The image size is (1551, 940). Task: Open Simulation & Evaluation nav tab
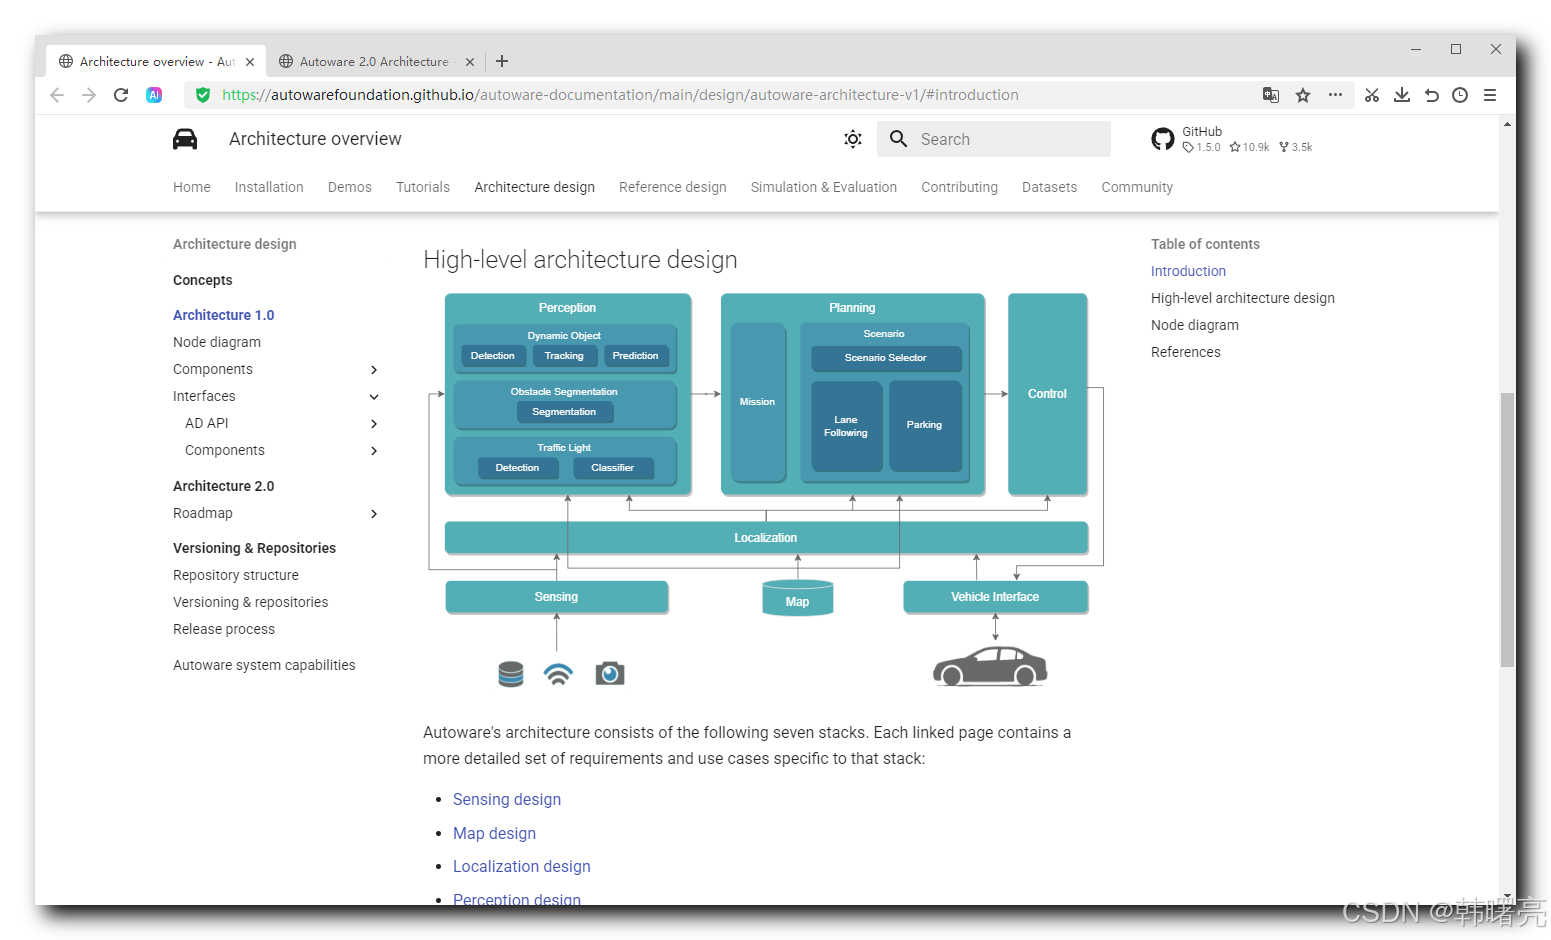pos(824,187)
